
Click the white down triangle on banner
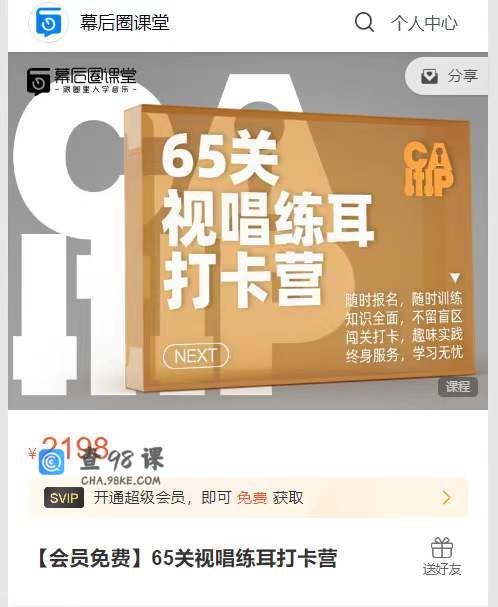tap(455, 277)
